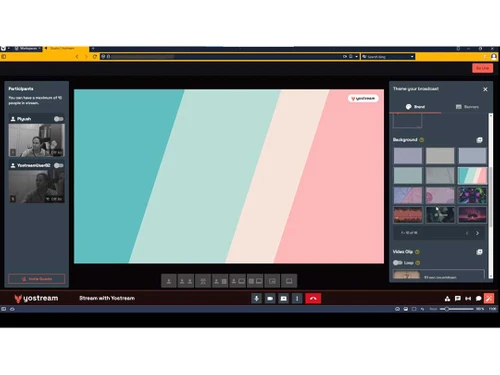Click the Invite Guests button
Image resolution: width=500 pixels, height=375 pixels.
pos(37,279)
